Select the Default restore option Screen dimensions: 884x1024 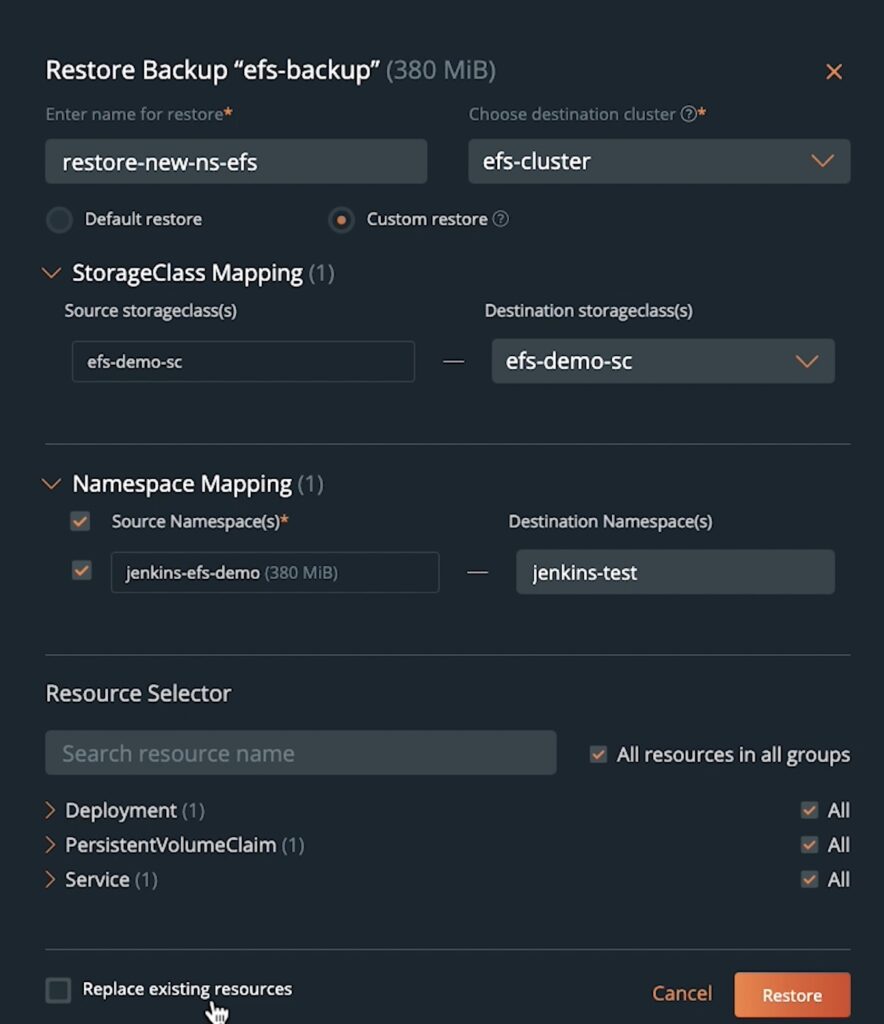pyautogui.click(x=60, y=220)
